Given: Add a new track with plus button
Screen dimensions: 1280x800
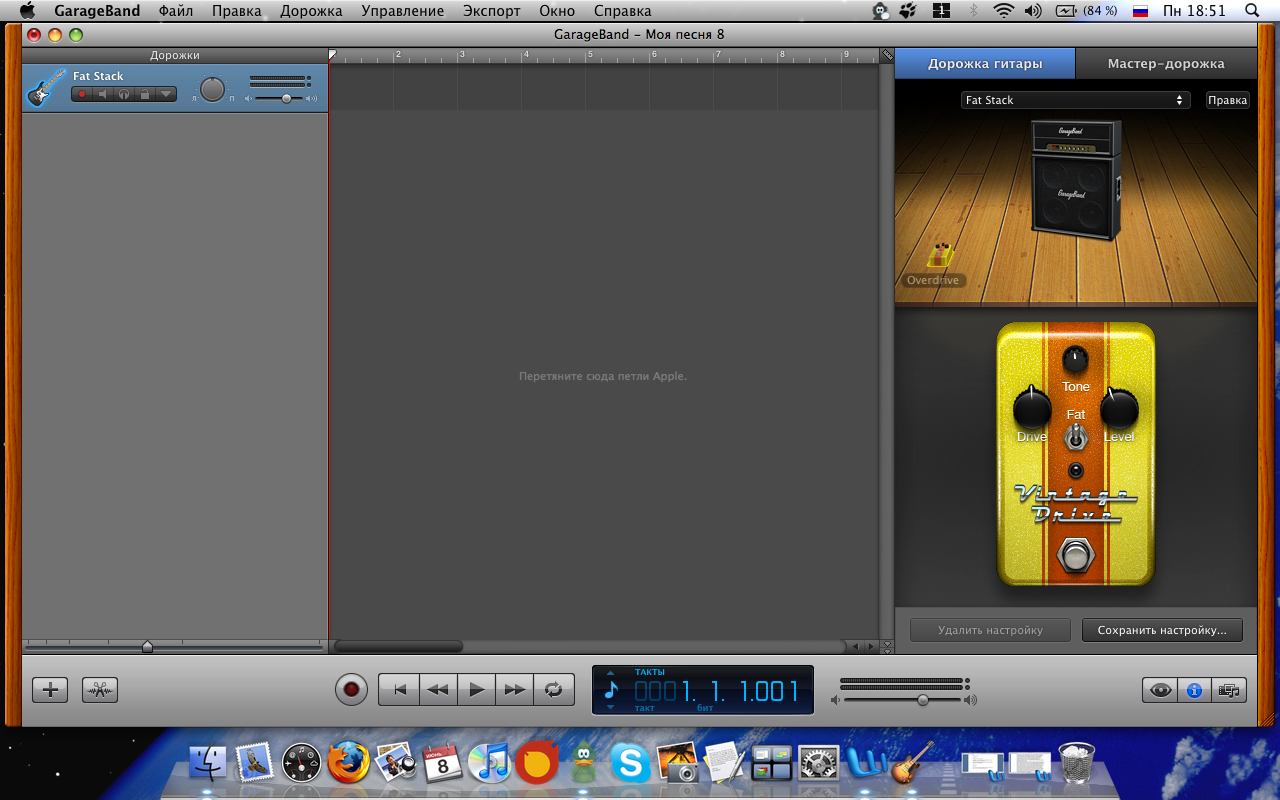Looking at the screenshot, I should click(x=50, y=689).
